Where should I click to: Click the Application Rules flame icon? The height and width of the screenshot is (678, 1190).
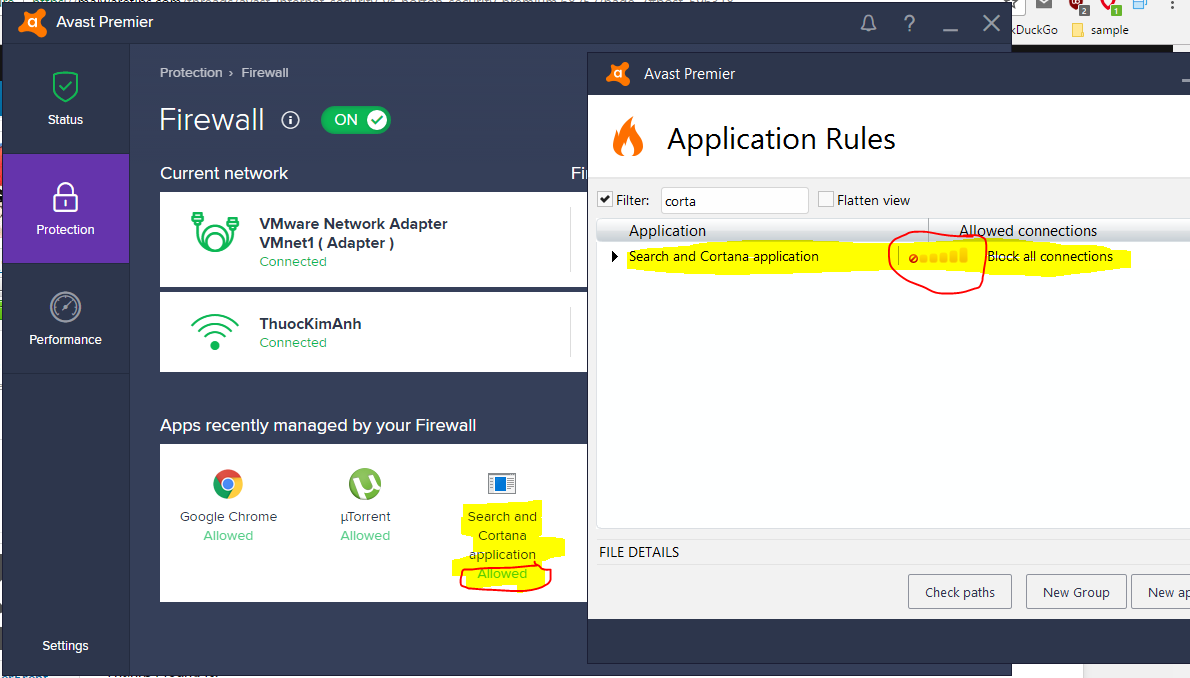(628, 137)
